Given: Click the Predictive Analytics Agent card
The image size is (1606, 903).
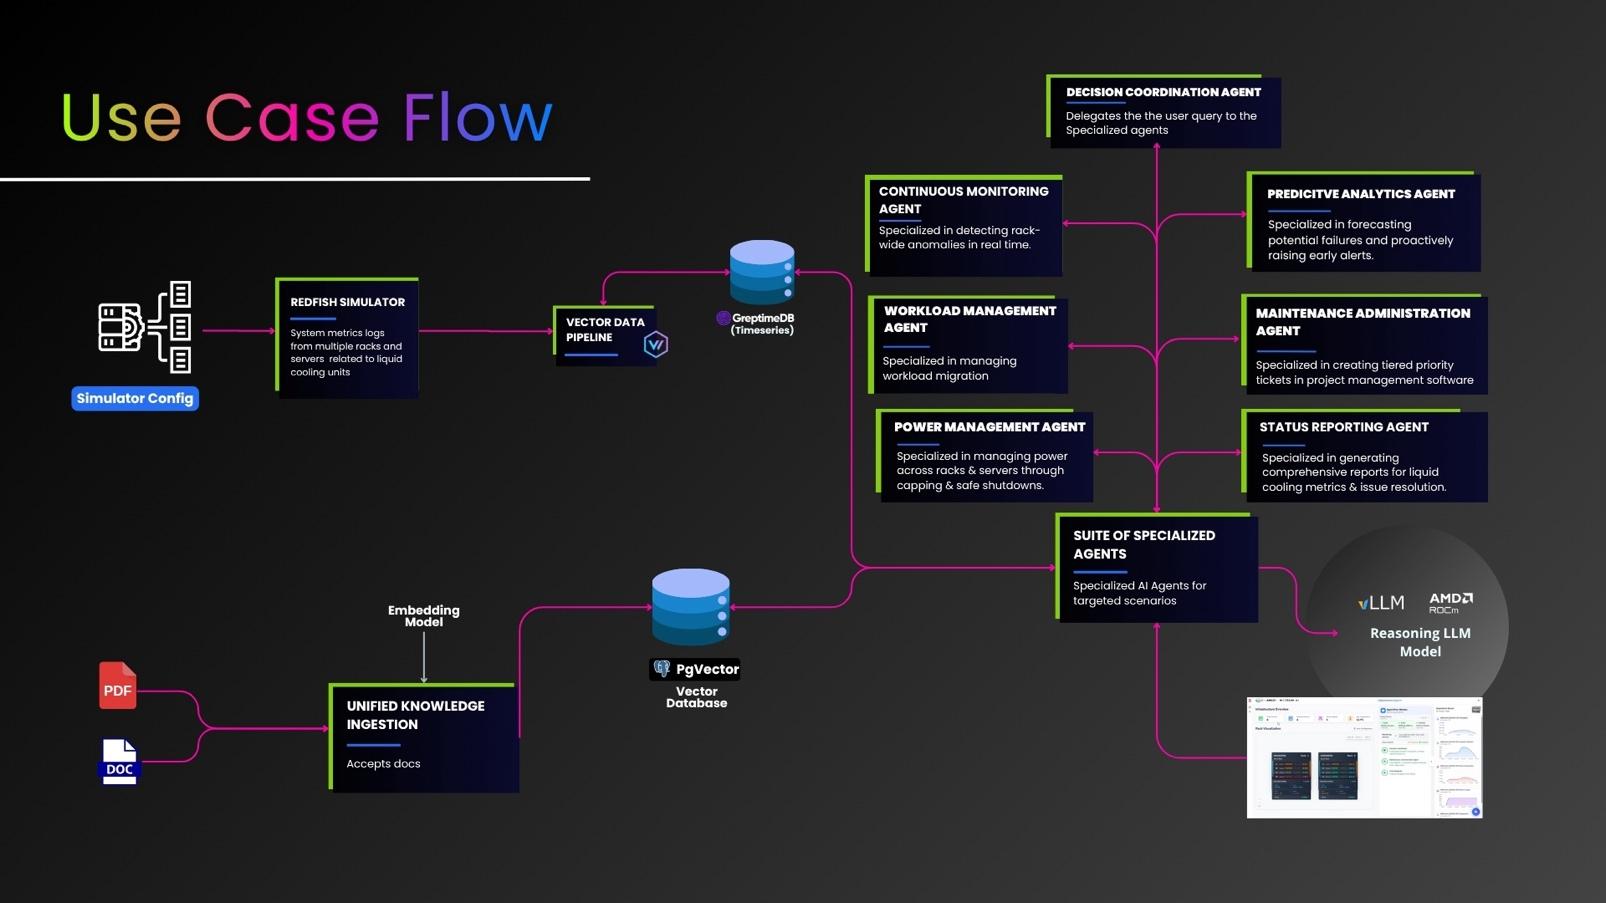Looking at the screenshot, I should click(x=1364, y=222).
